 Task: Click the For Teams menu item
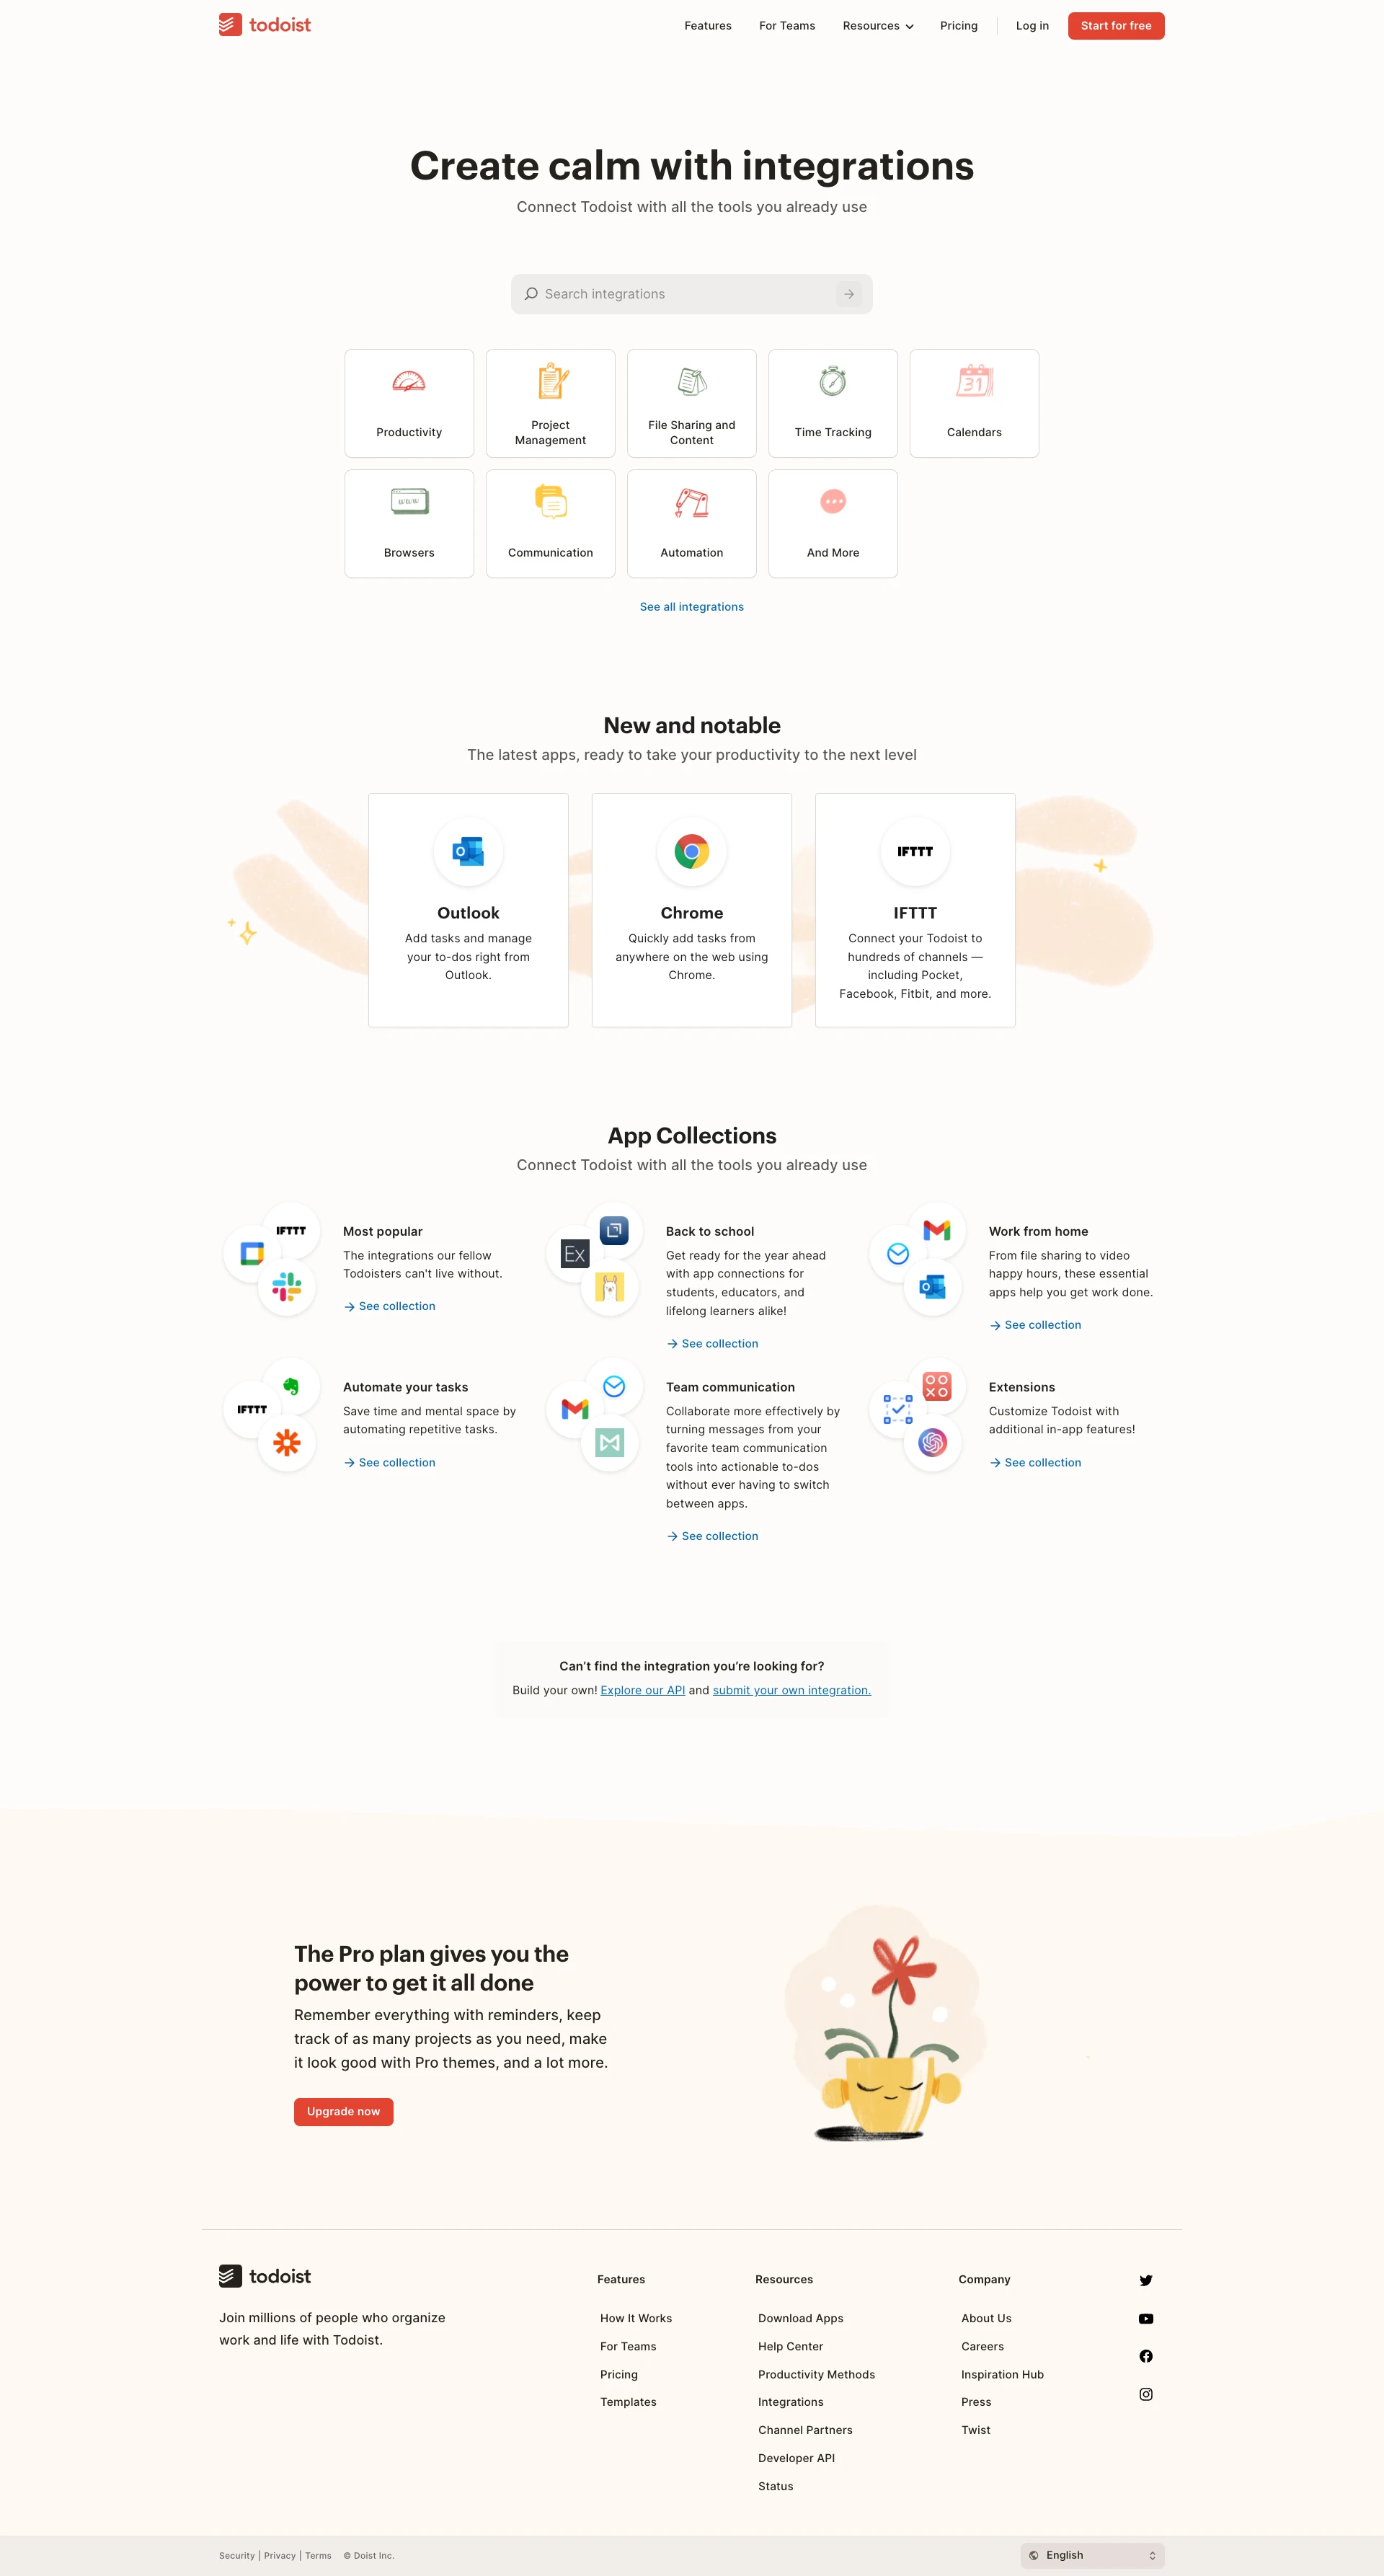pyautogui.click(x=787, y=25)
